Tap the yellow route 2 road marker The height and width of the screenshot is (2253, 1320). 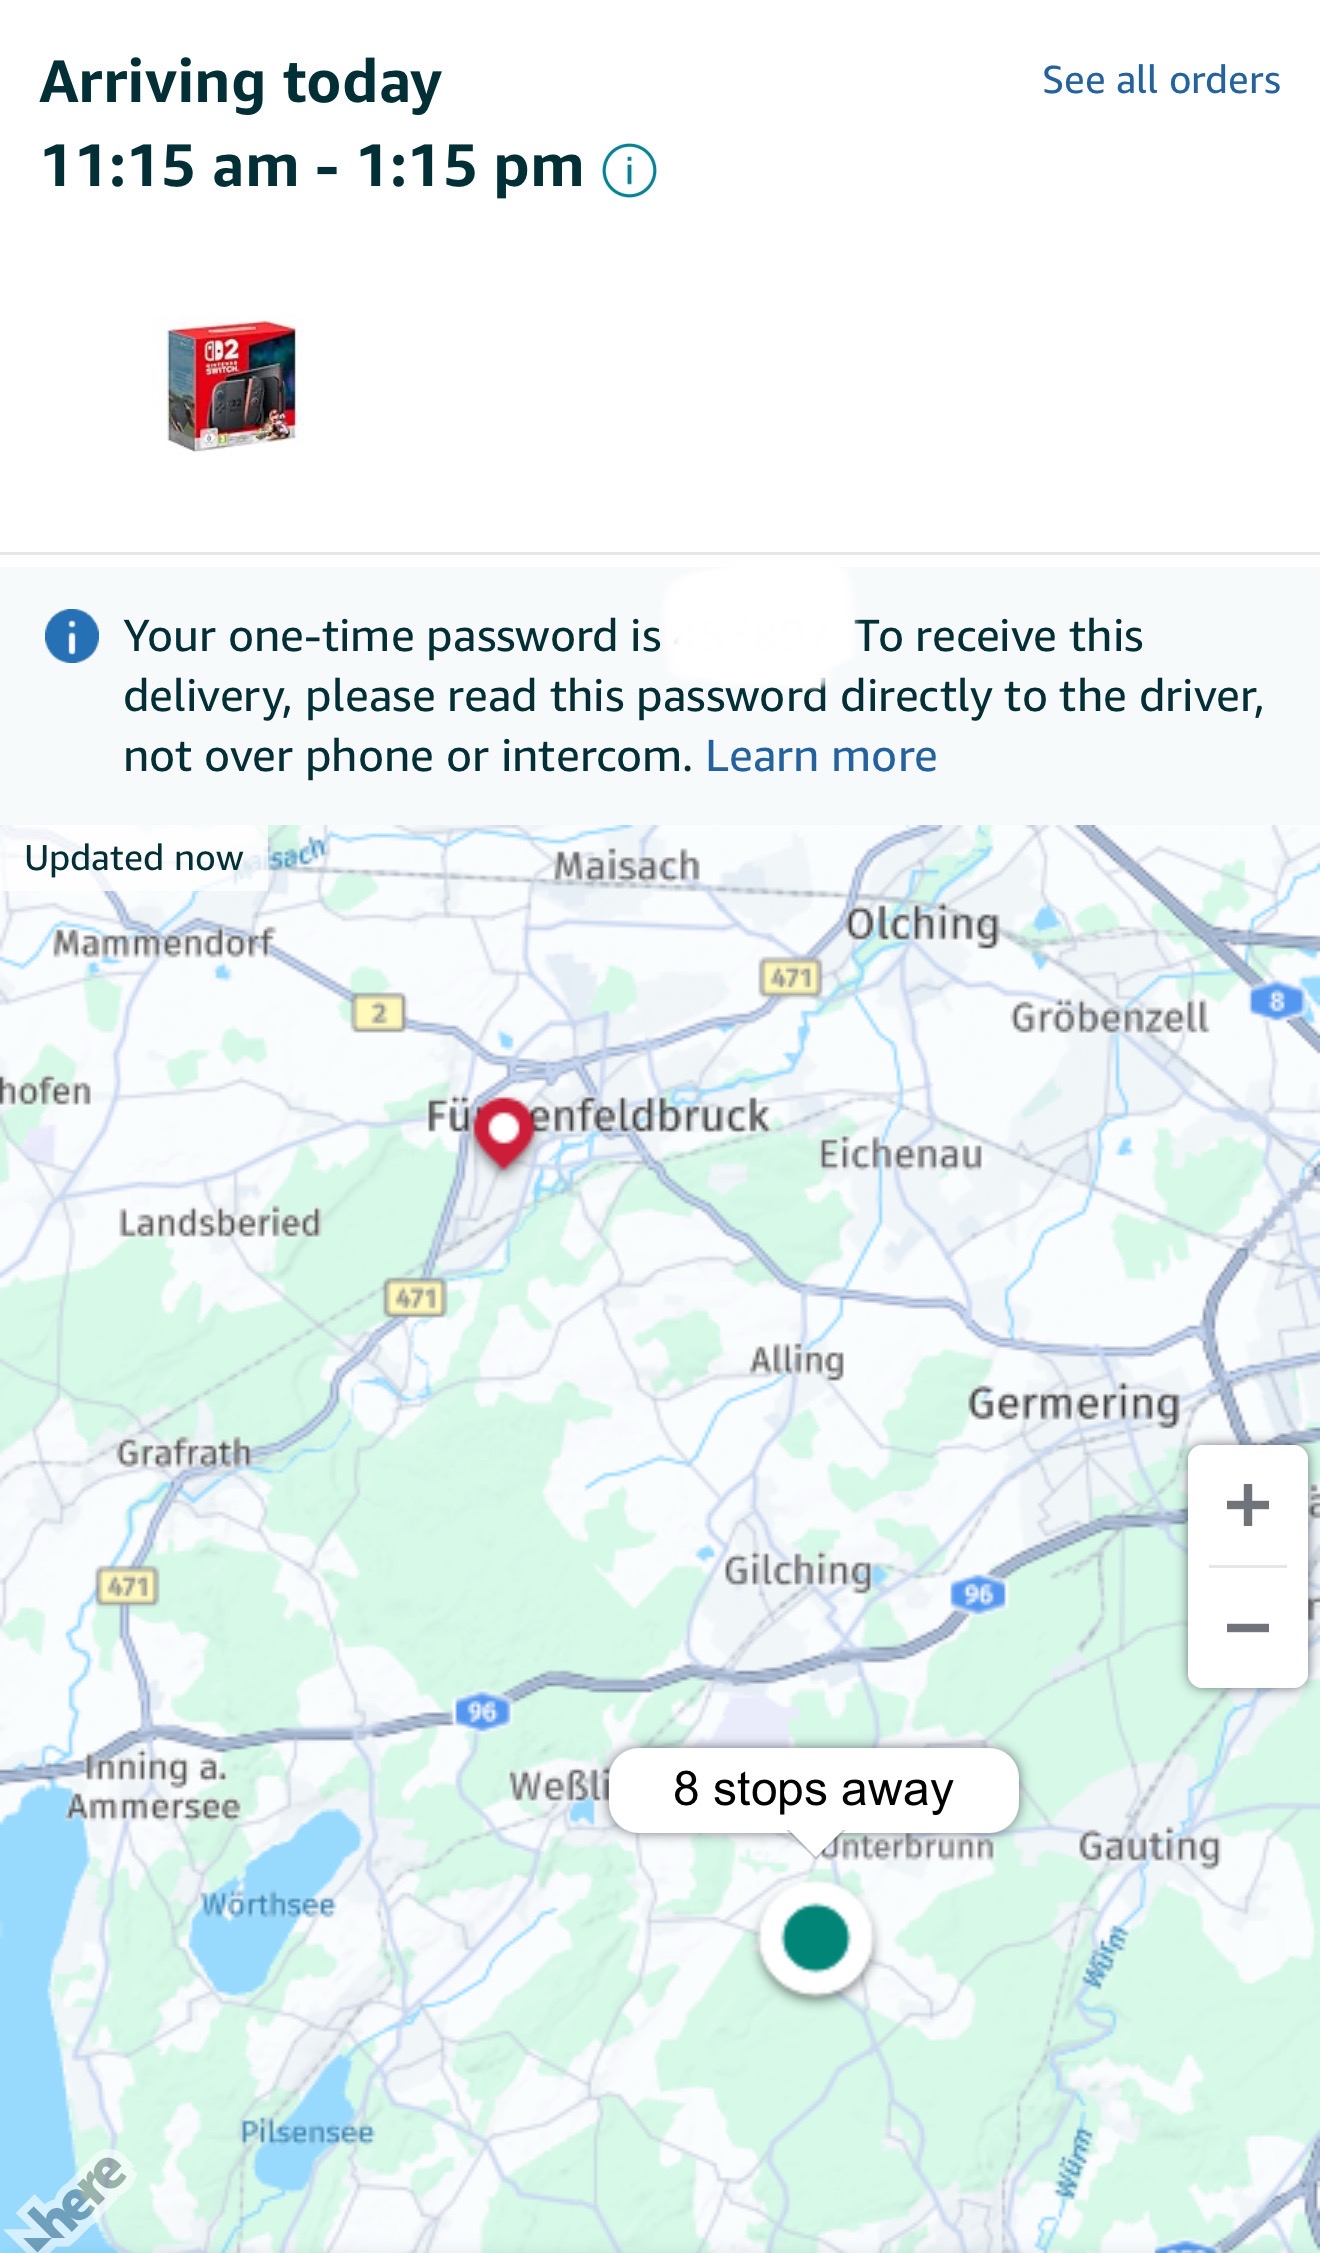tap(379, 1013)
